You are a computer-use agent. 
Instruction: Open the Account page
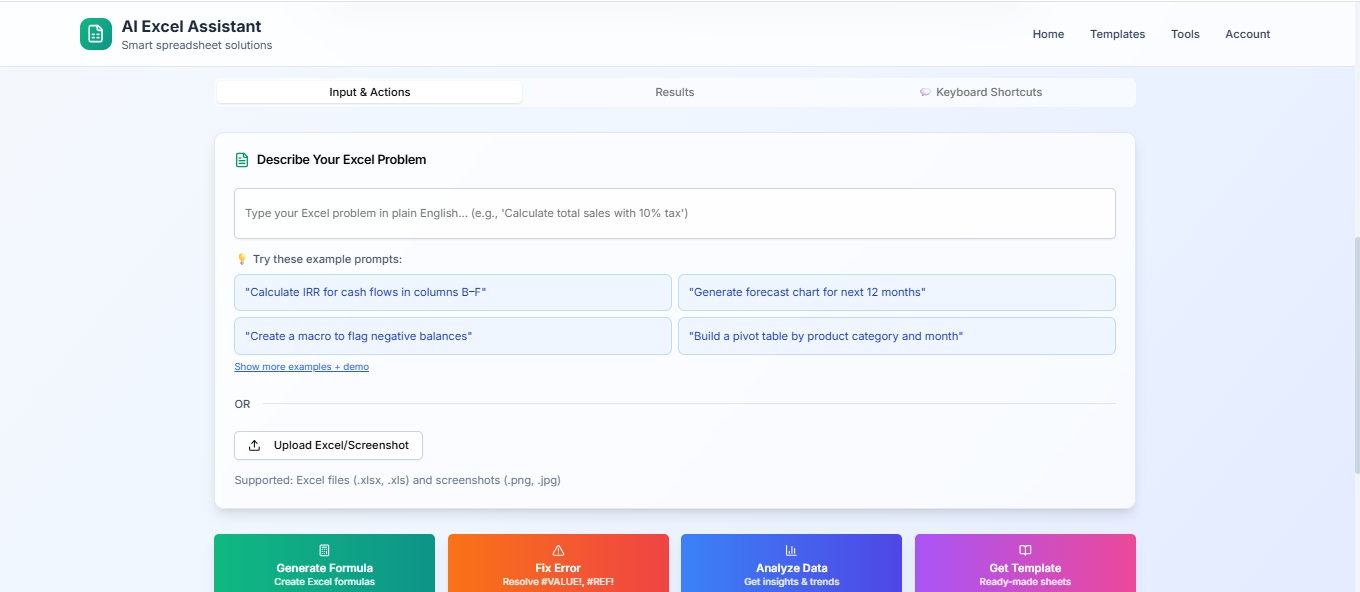click(1247, 33)
